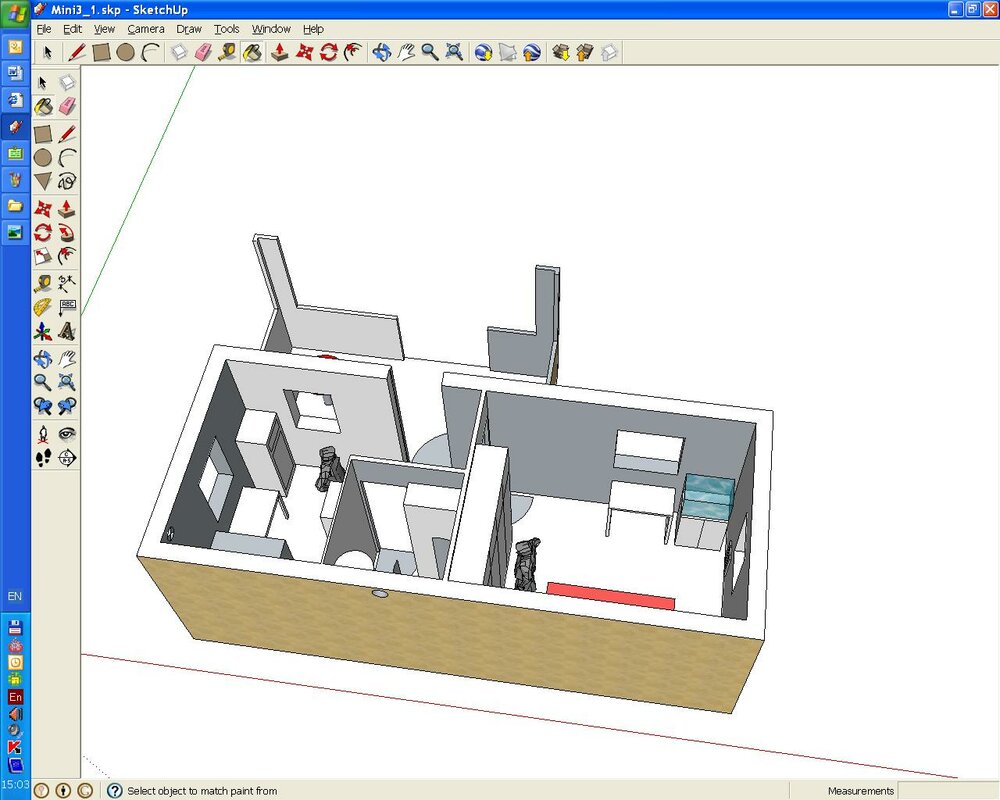1000x800 pixels.
Task: Activate the Axes tool
Action: coord(43,331)
